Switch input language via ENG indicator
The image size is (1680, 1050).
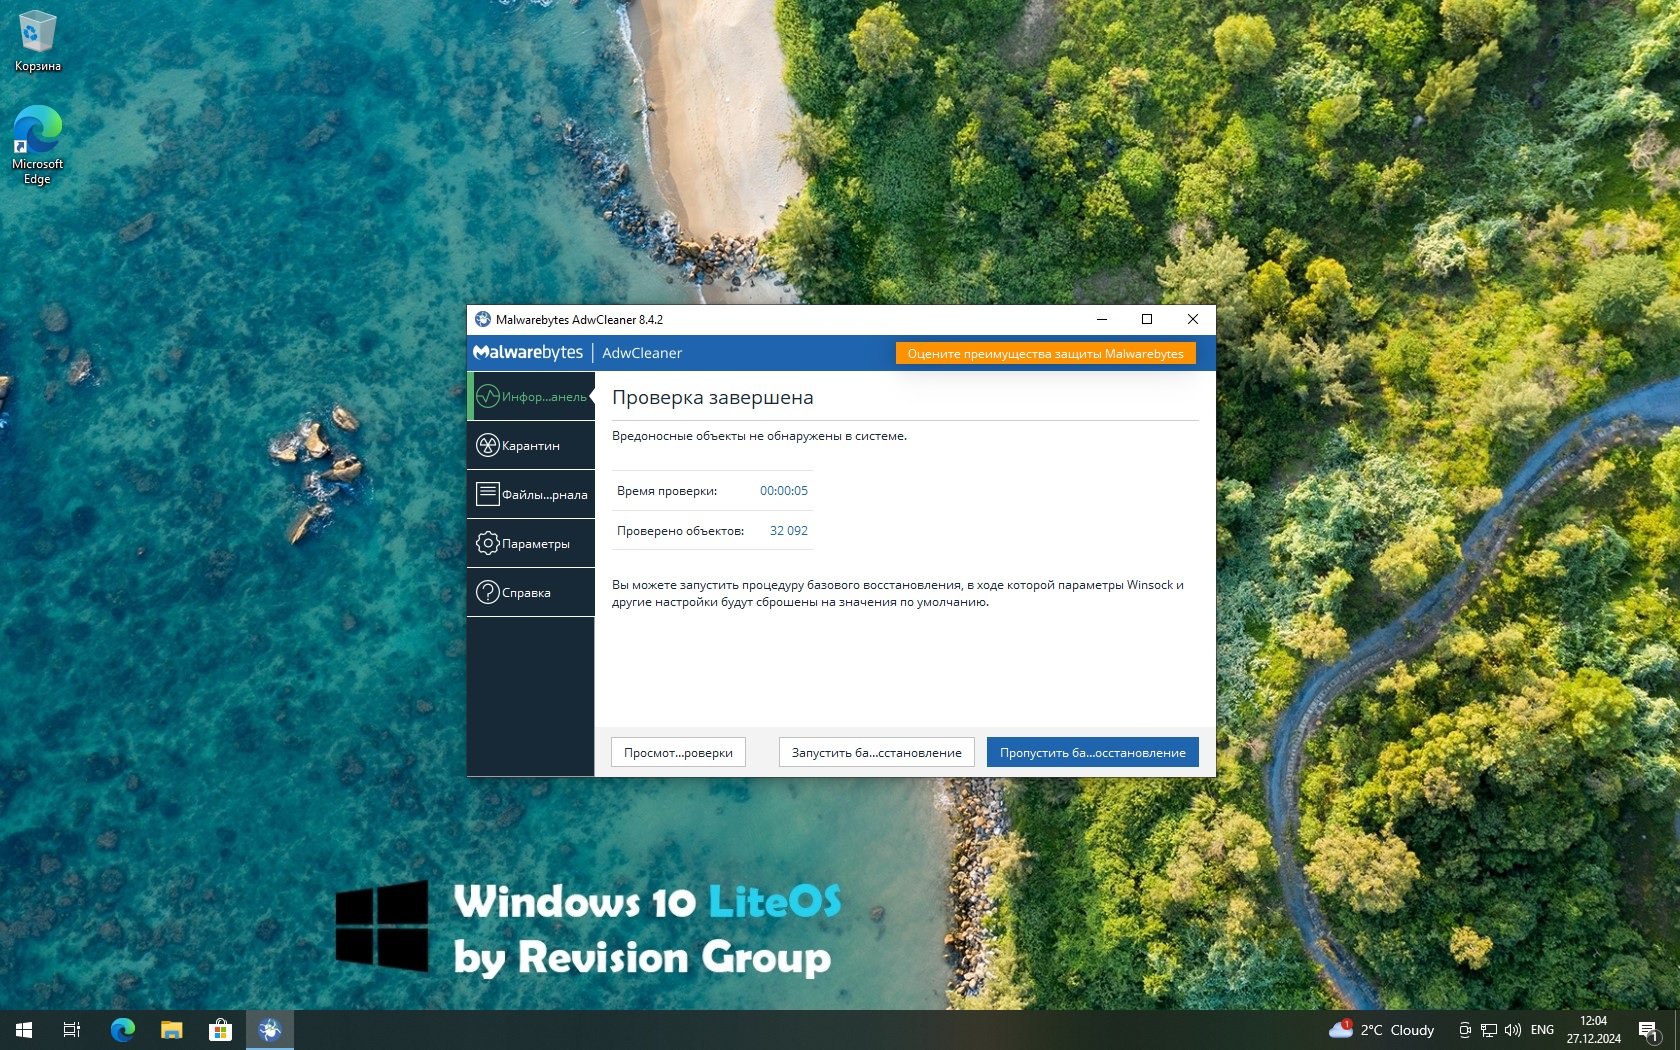point(1542,1030)
